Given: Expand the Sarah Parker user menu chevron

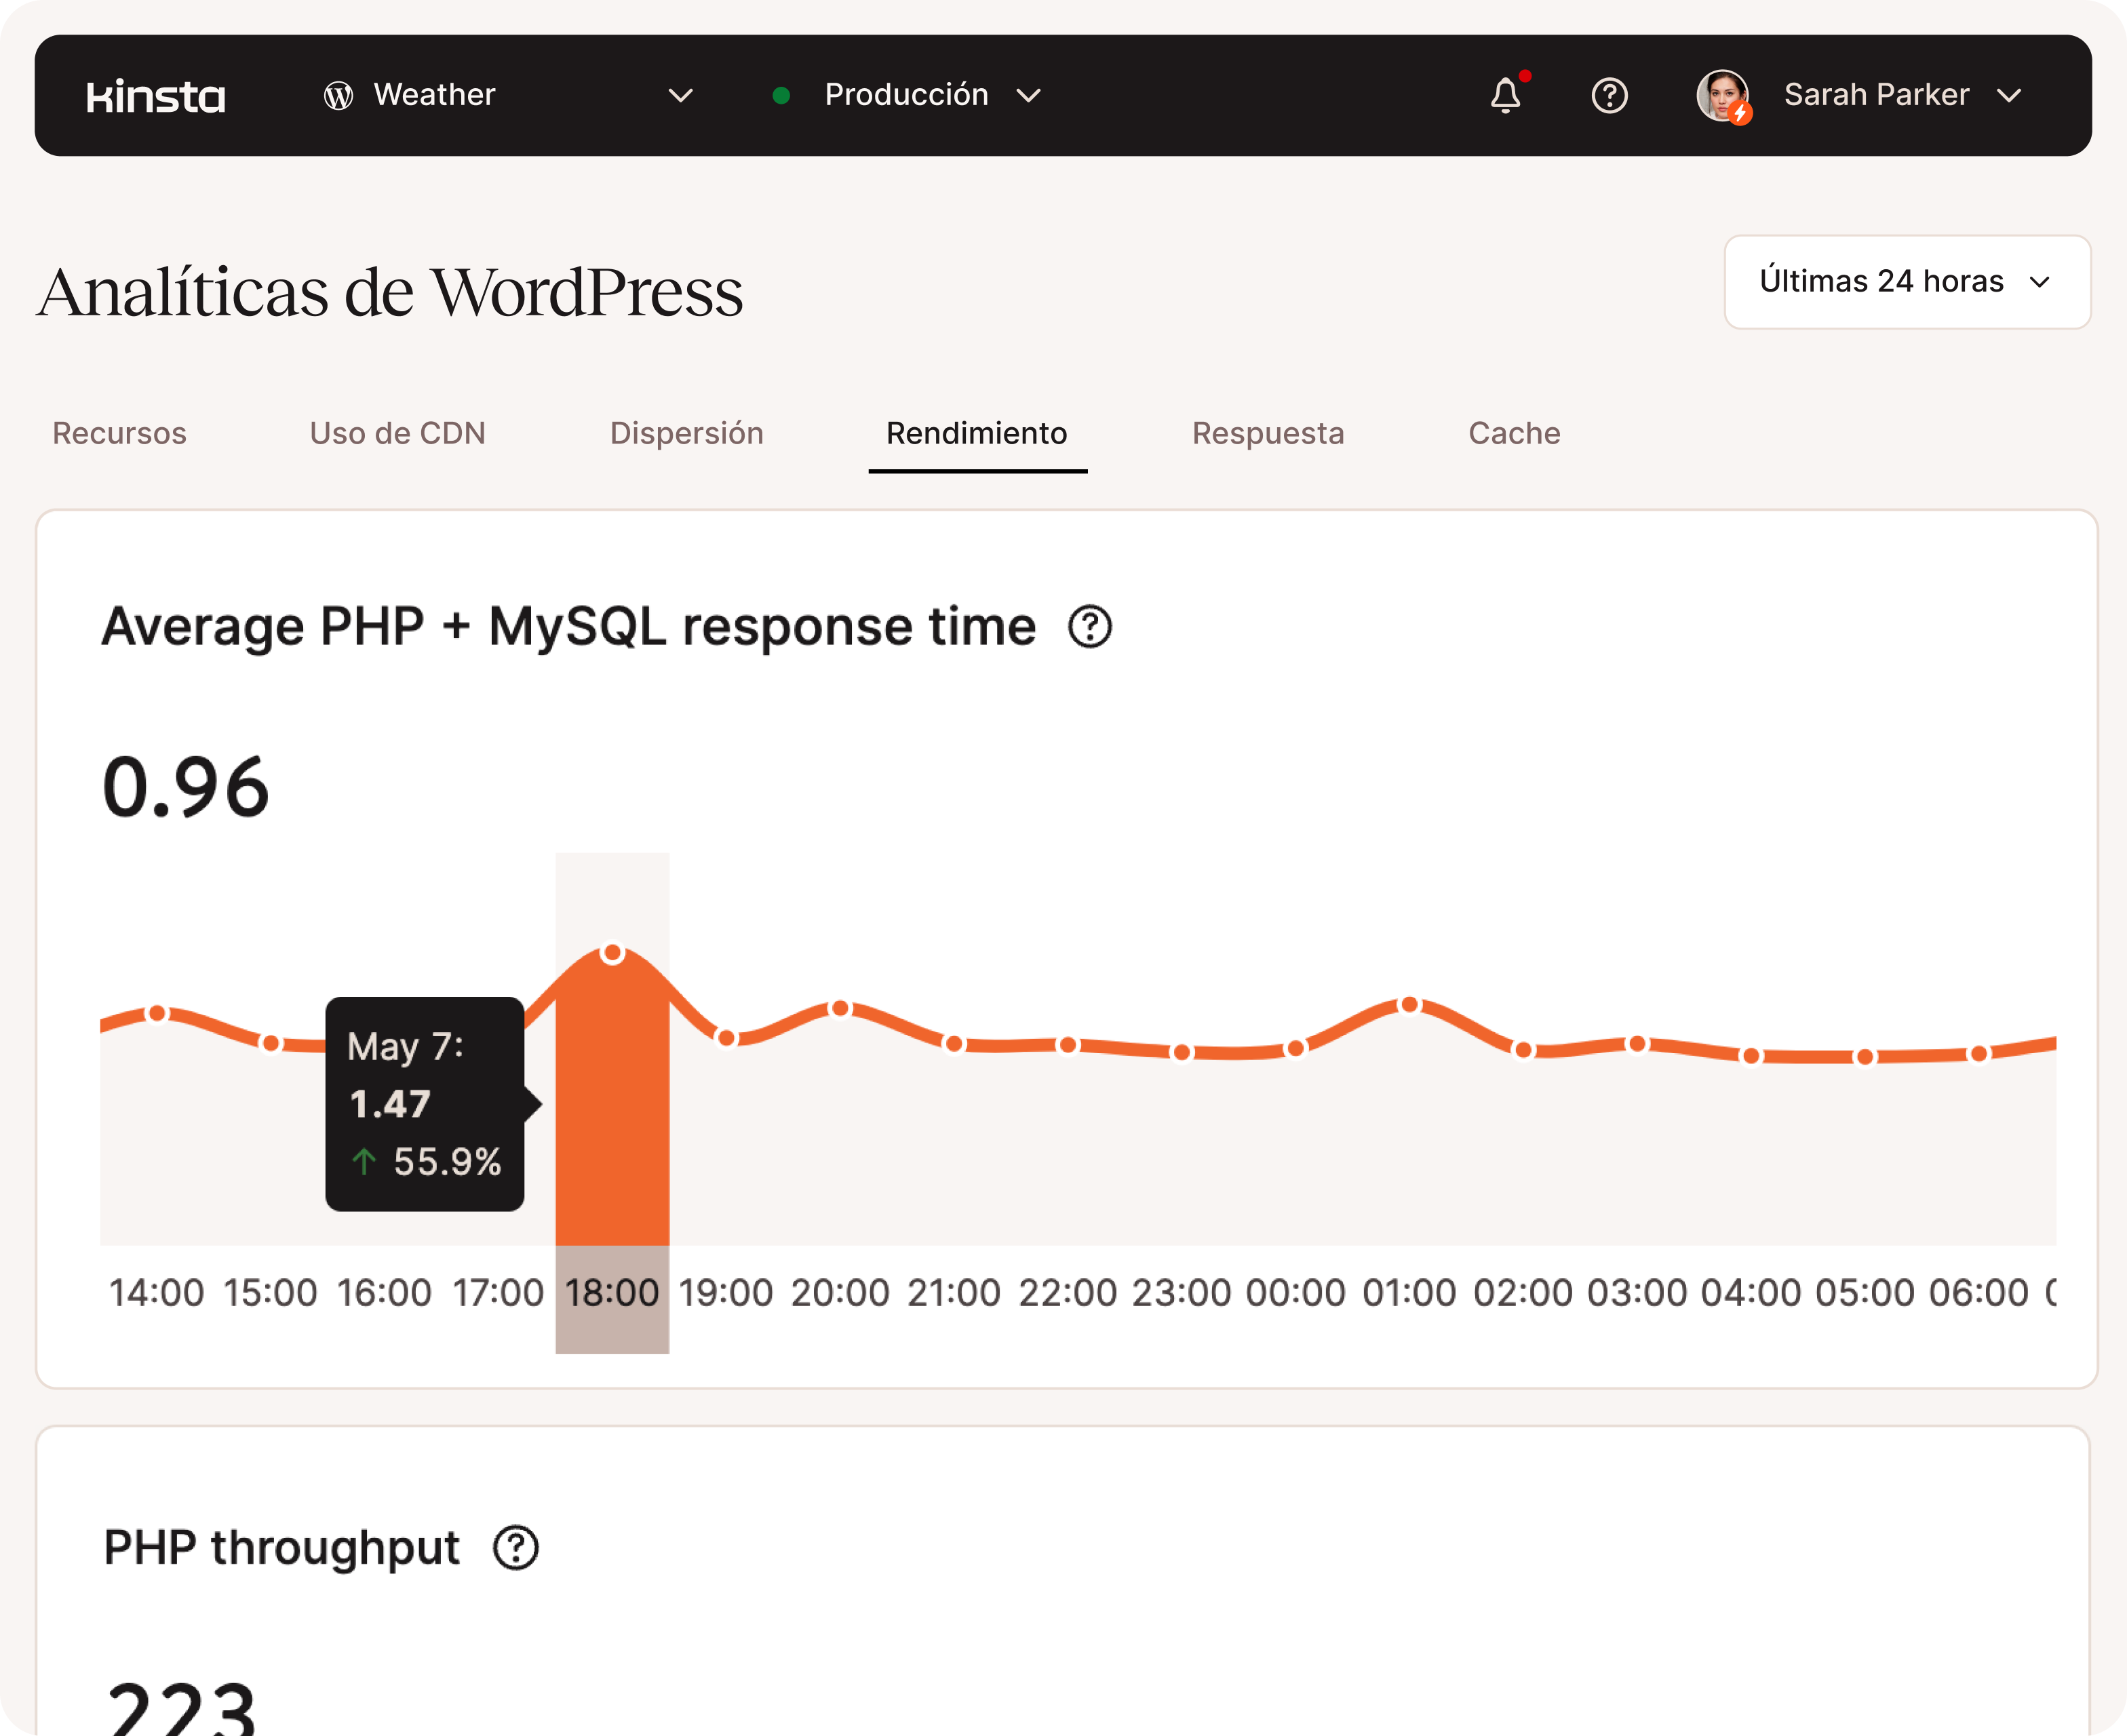Looking at the screenshot, I should click(x=2009, y=96).
